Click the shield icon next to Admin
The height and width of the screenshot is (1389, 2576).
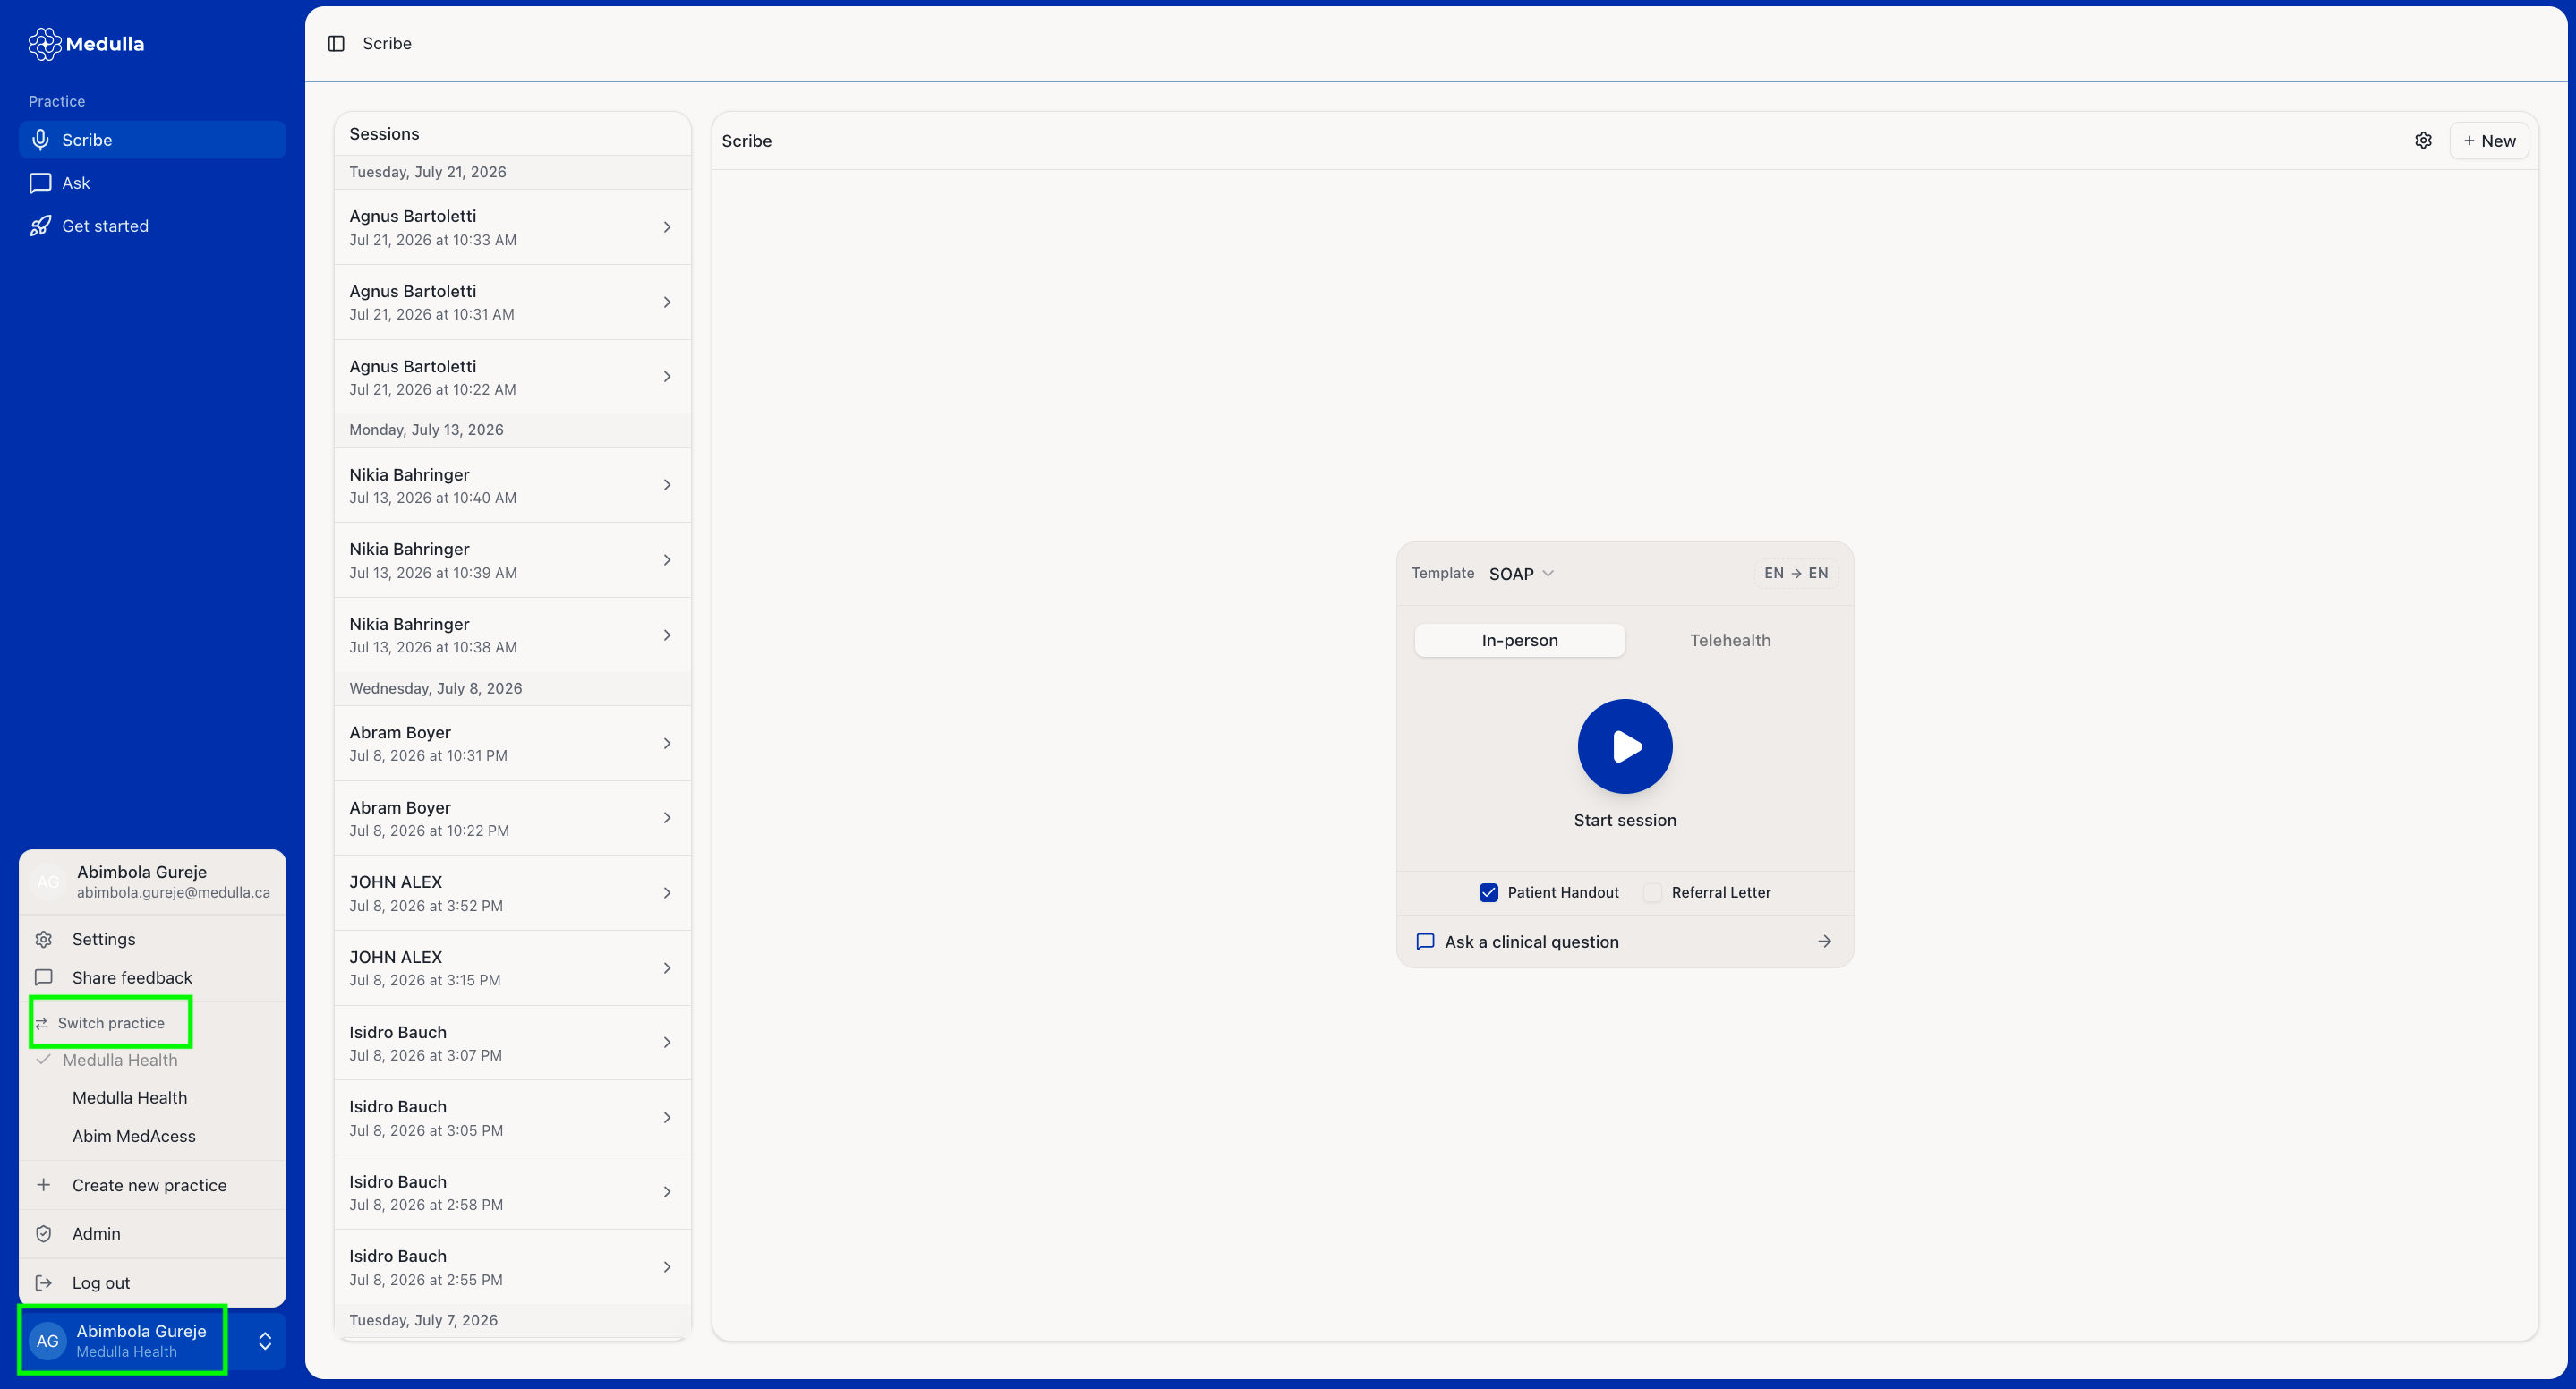[x=44, y=1234]
